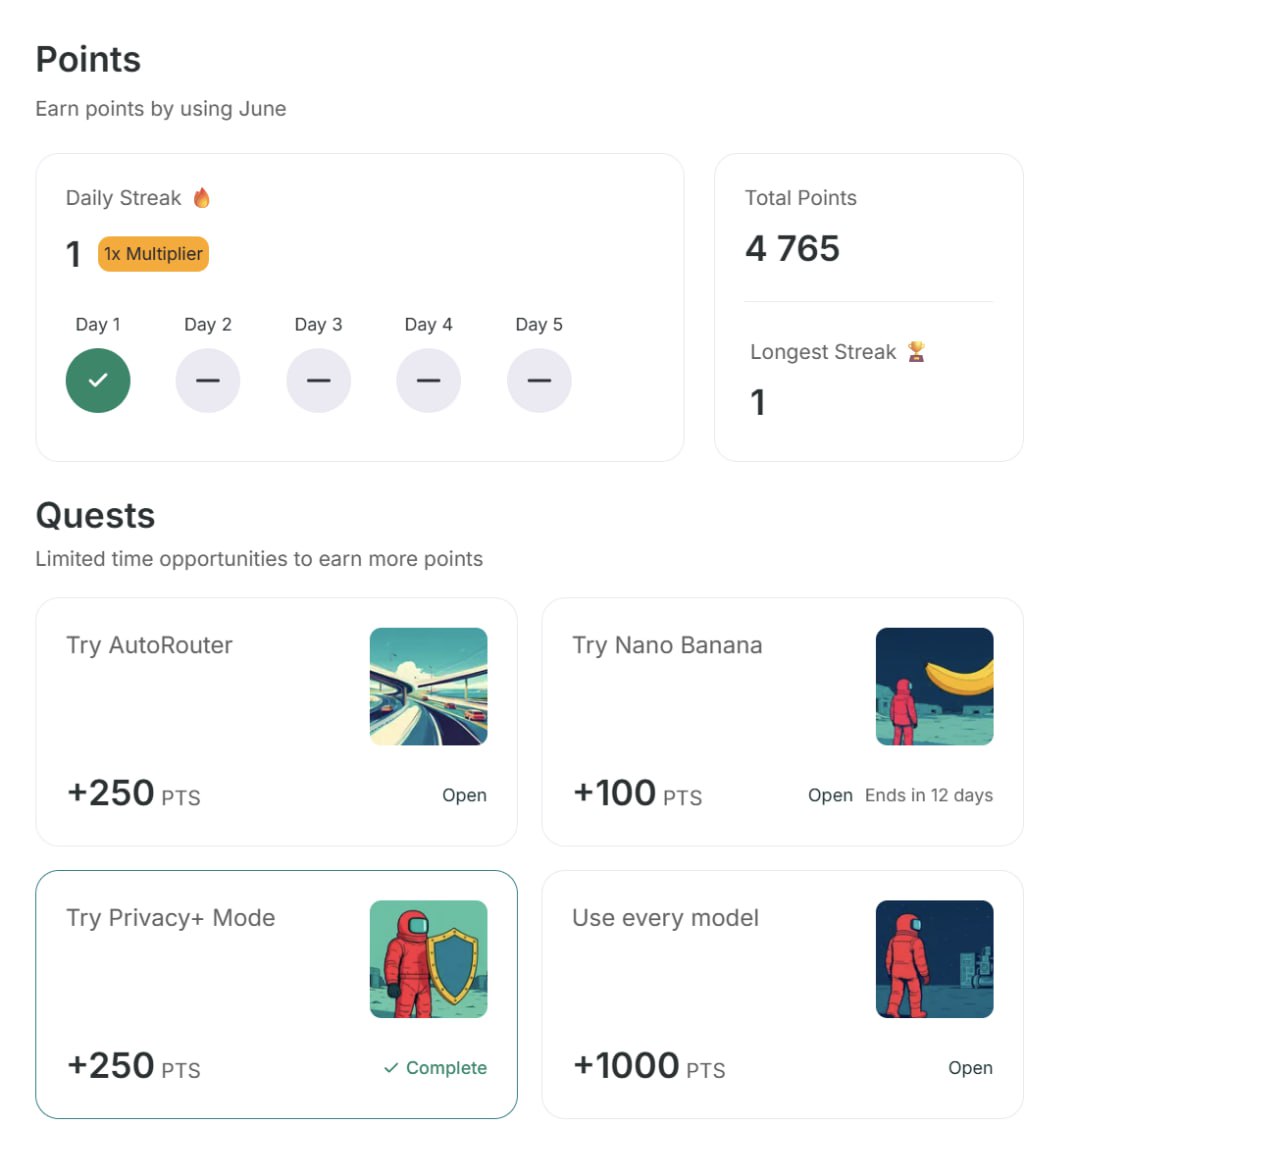Open the Try AutoRouter highway thumbnail
Screen dimensions: 1280x1175
(x=429, y=687)
